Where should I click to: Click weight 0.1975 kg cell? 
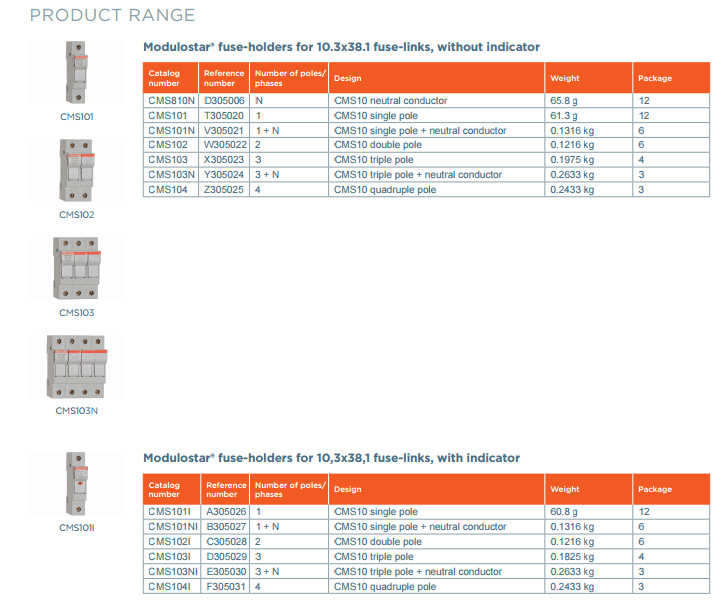coord(588,160)
